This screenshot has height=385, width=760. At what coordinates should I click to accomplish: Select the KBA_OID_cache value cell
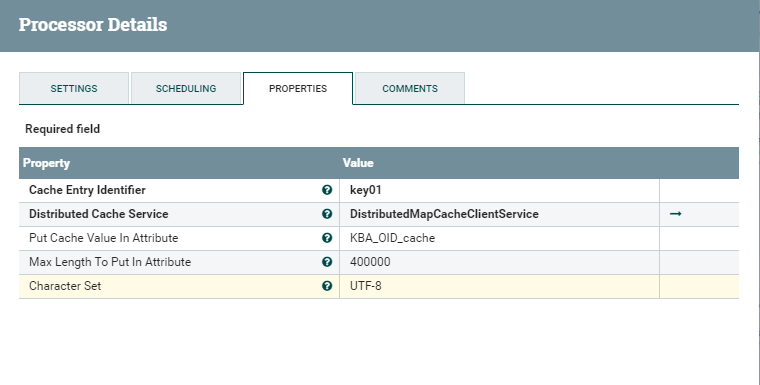pos(499,238)
